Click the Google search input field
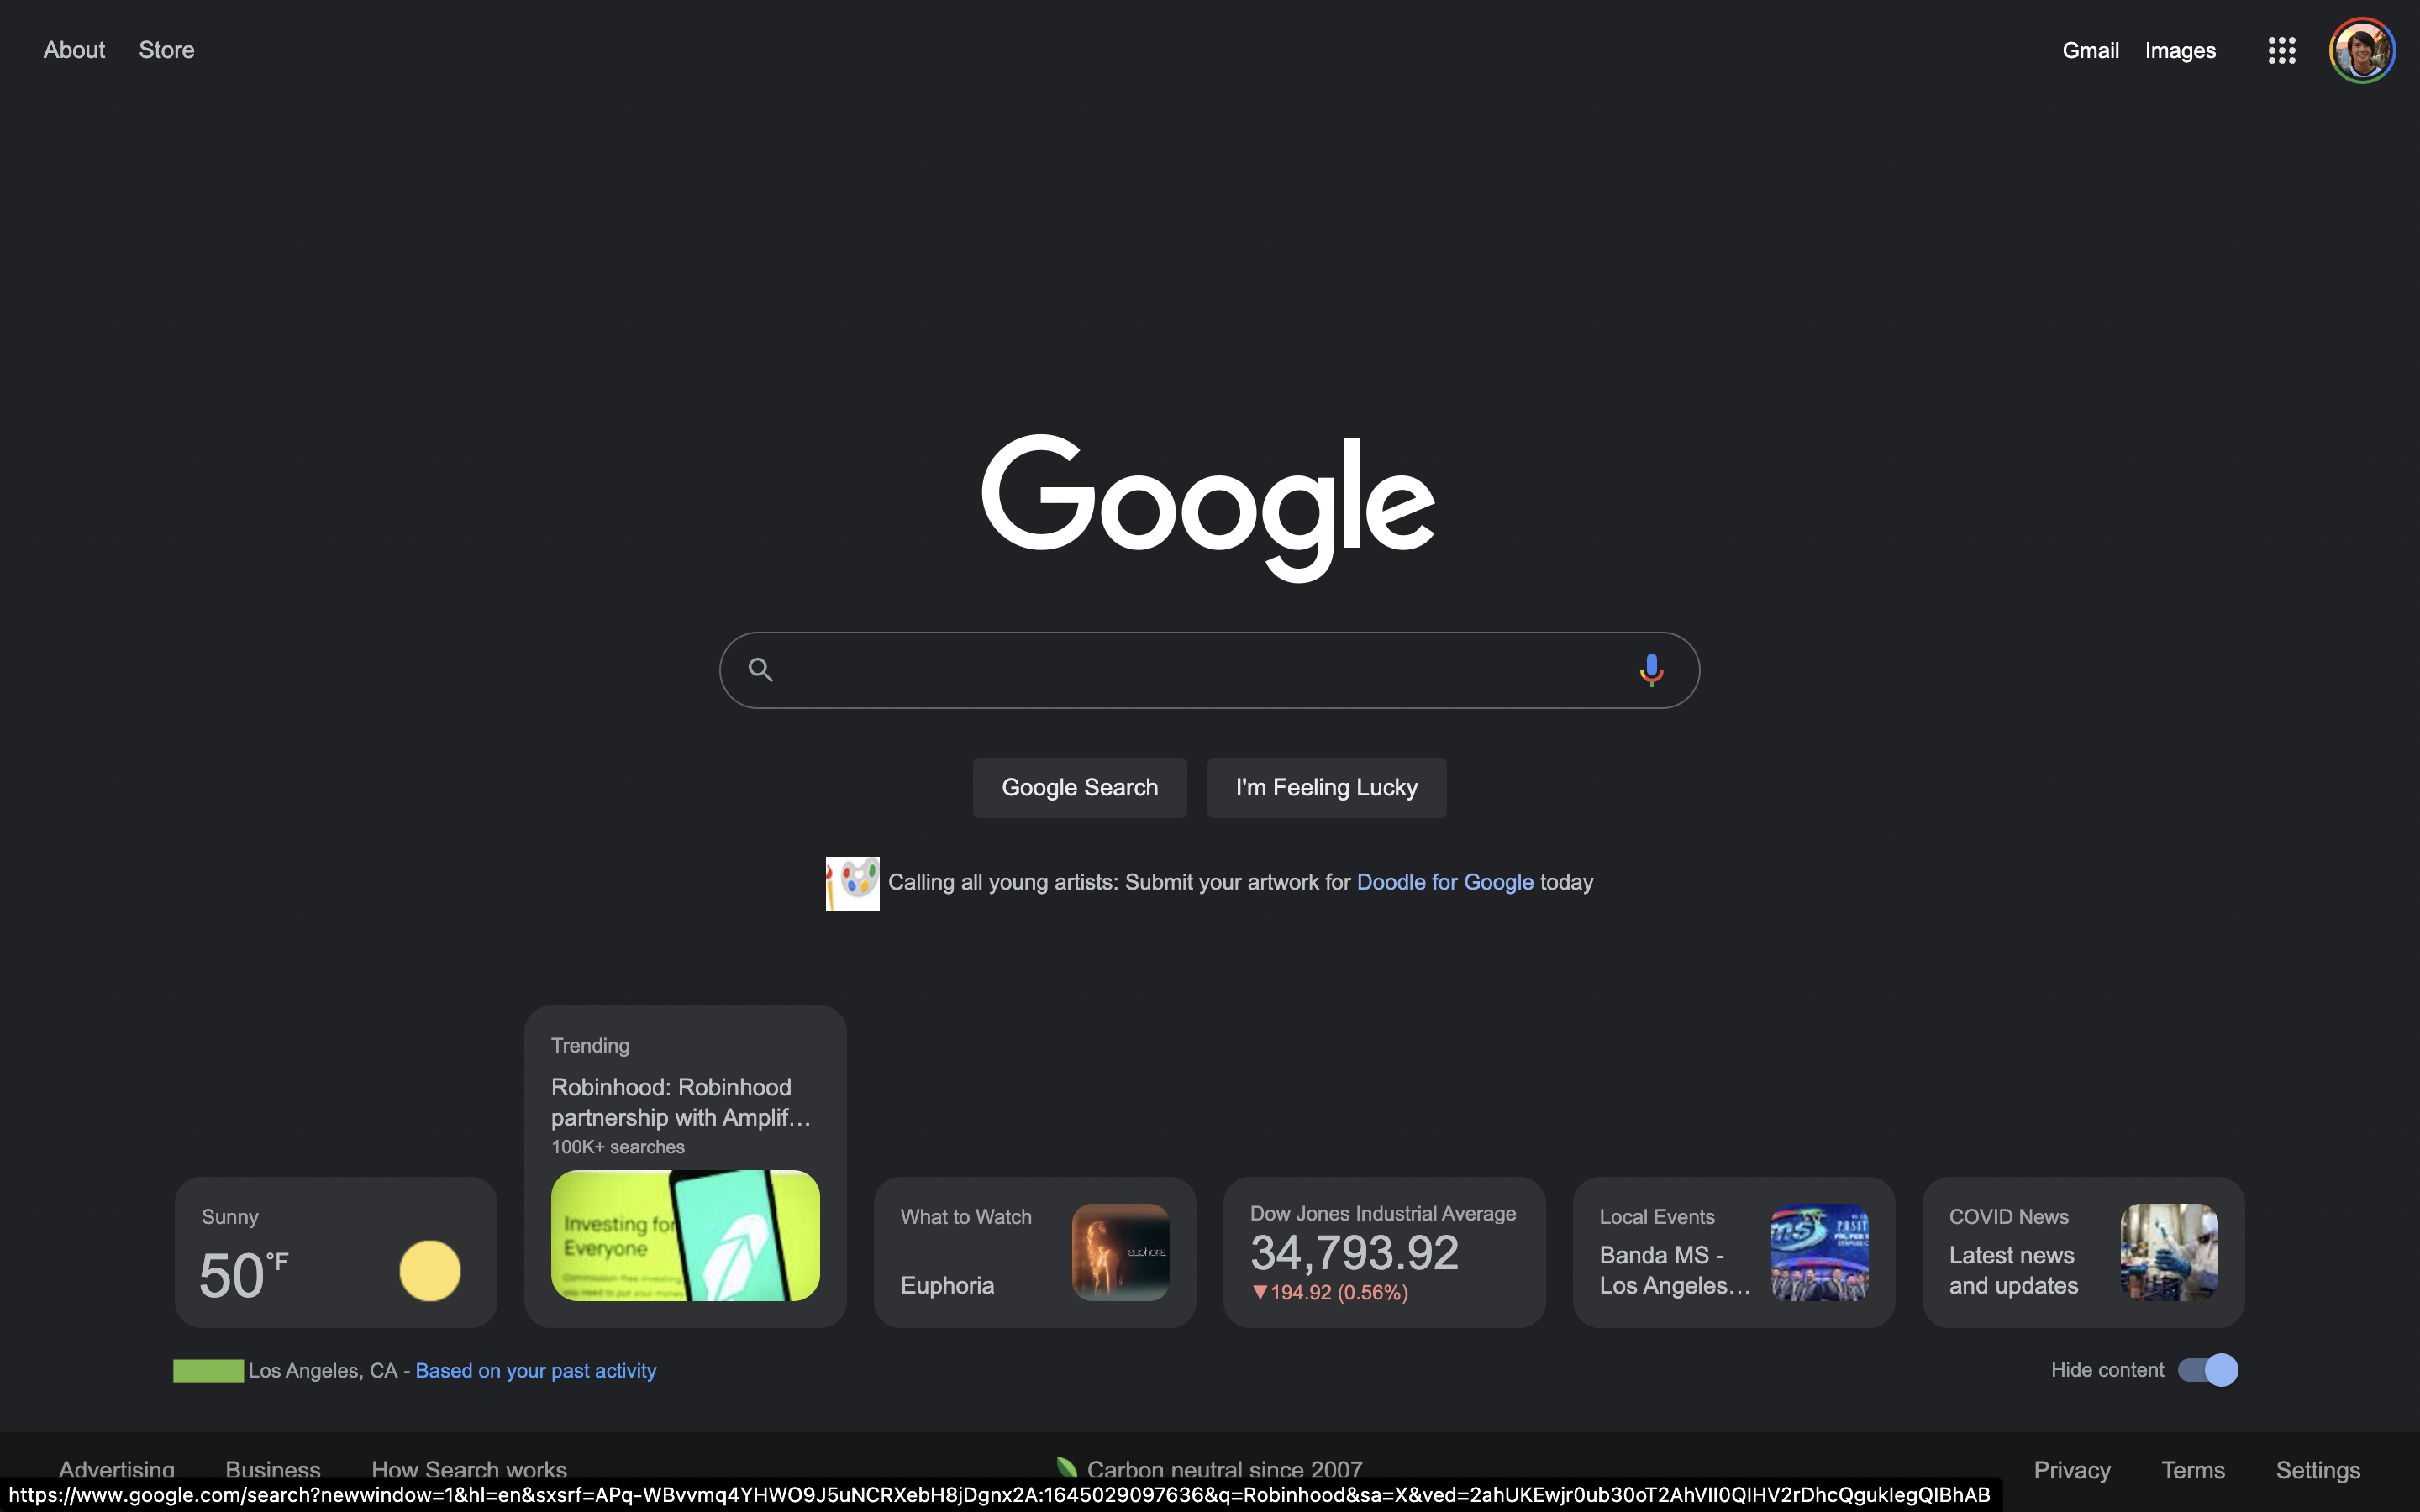2420x1512 pixels. (1209, 669)
